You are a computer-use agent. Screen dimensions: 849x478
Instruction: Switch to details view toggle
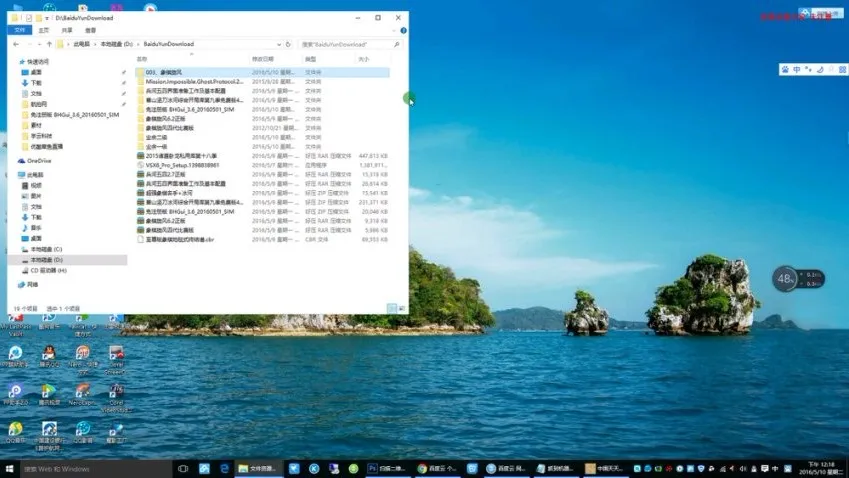[x=391, y=308]
